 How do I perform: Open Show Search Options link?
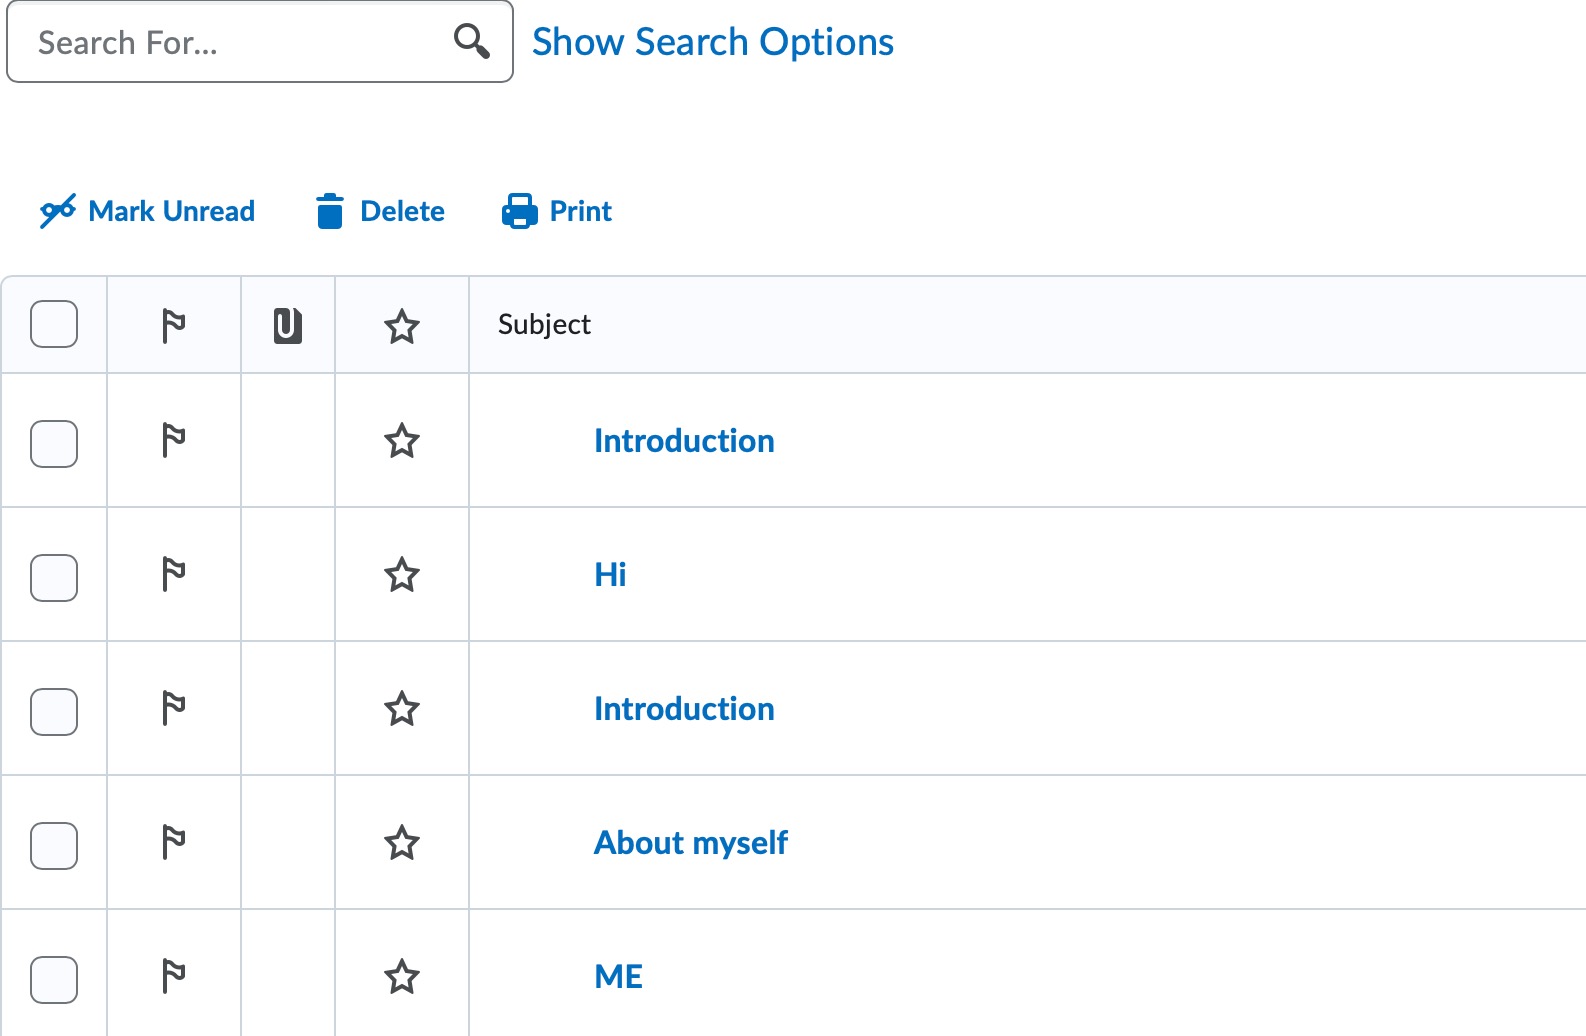point(713,42)
